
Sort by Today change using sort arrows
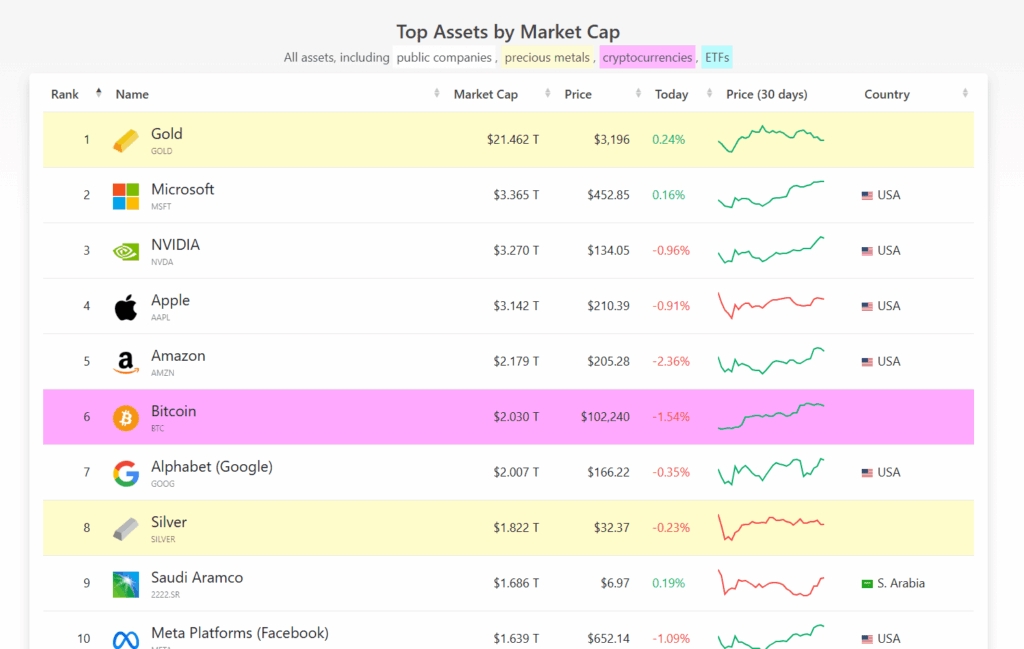709,93
